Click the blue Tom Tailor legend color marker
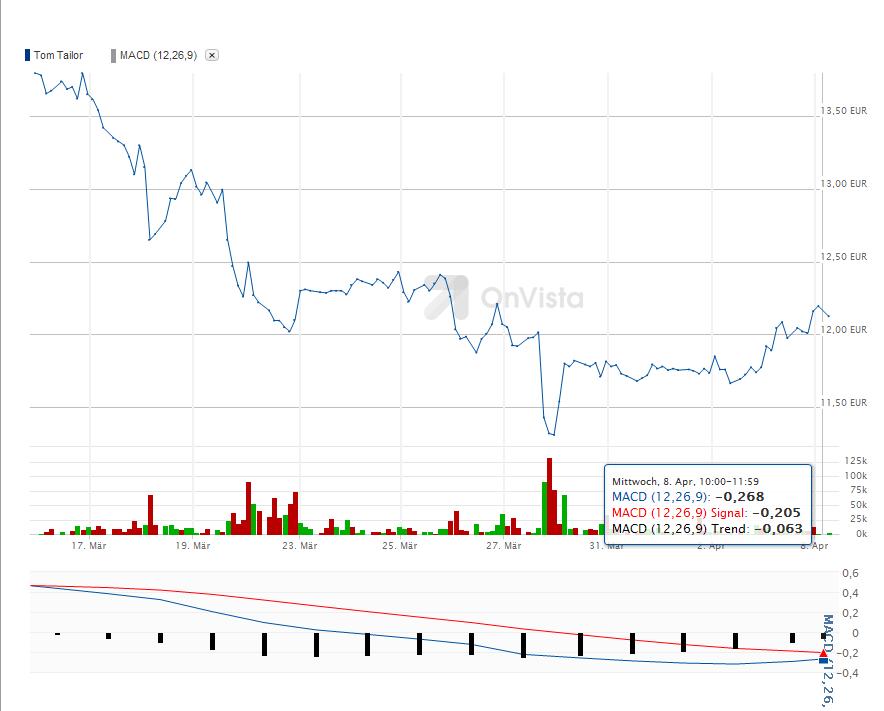The image size is (884, 711). point(28,55)
